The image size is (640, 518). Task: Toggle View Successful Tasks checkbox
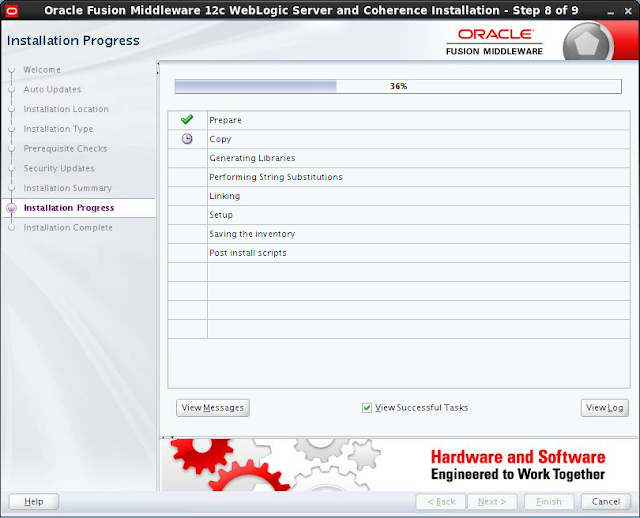point(367,408)
